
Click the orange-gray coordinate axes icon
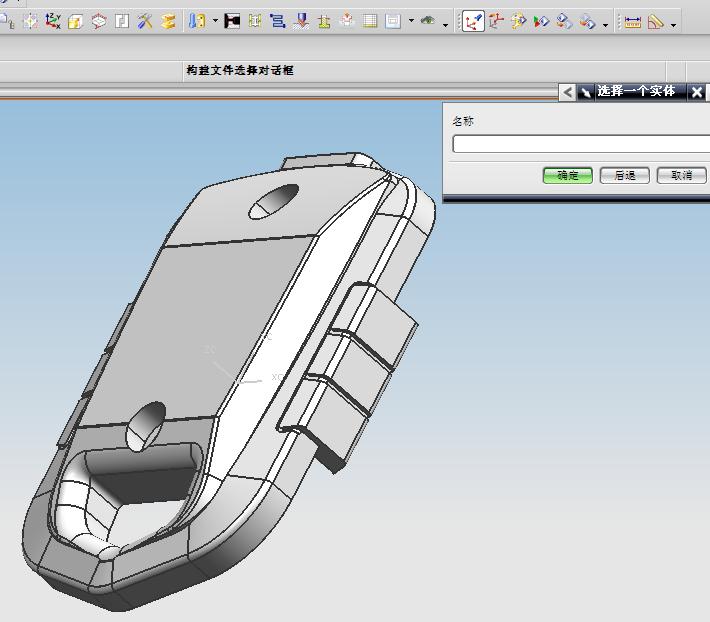click(x=496, y=21)
